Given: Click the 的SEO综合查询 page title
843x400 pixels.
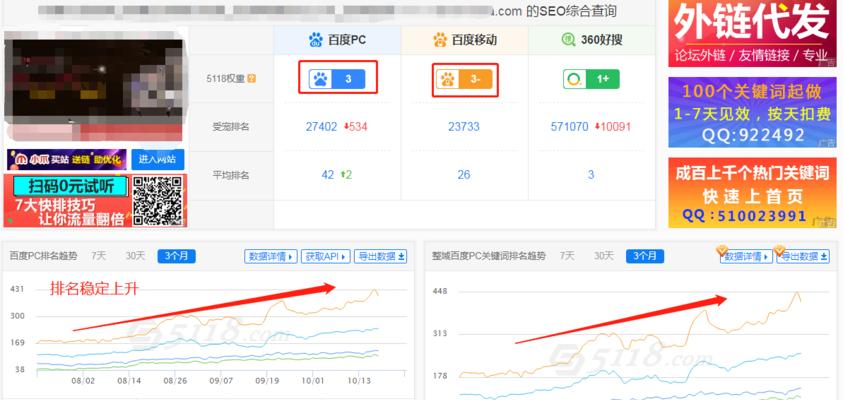Looking at the screenshot, I should pyautogui.click(x=571, y=11).
